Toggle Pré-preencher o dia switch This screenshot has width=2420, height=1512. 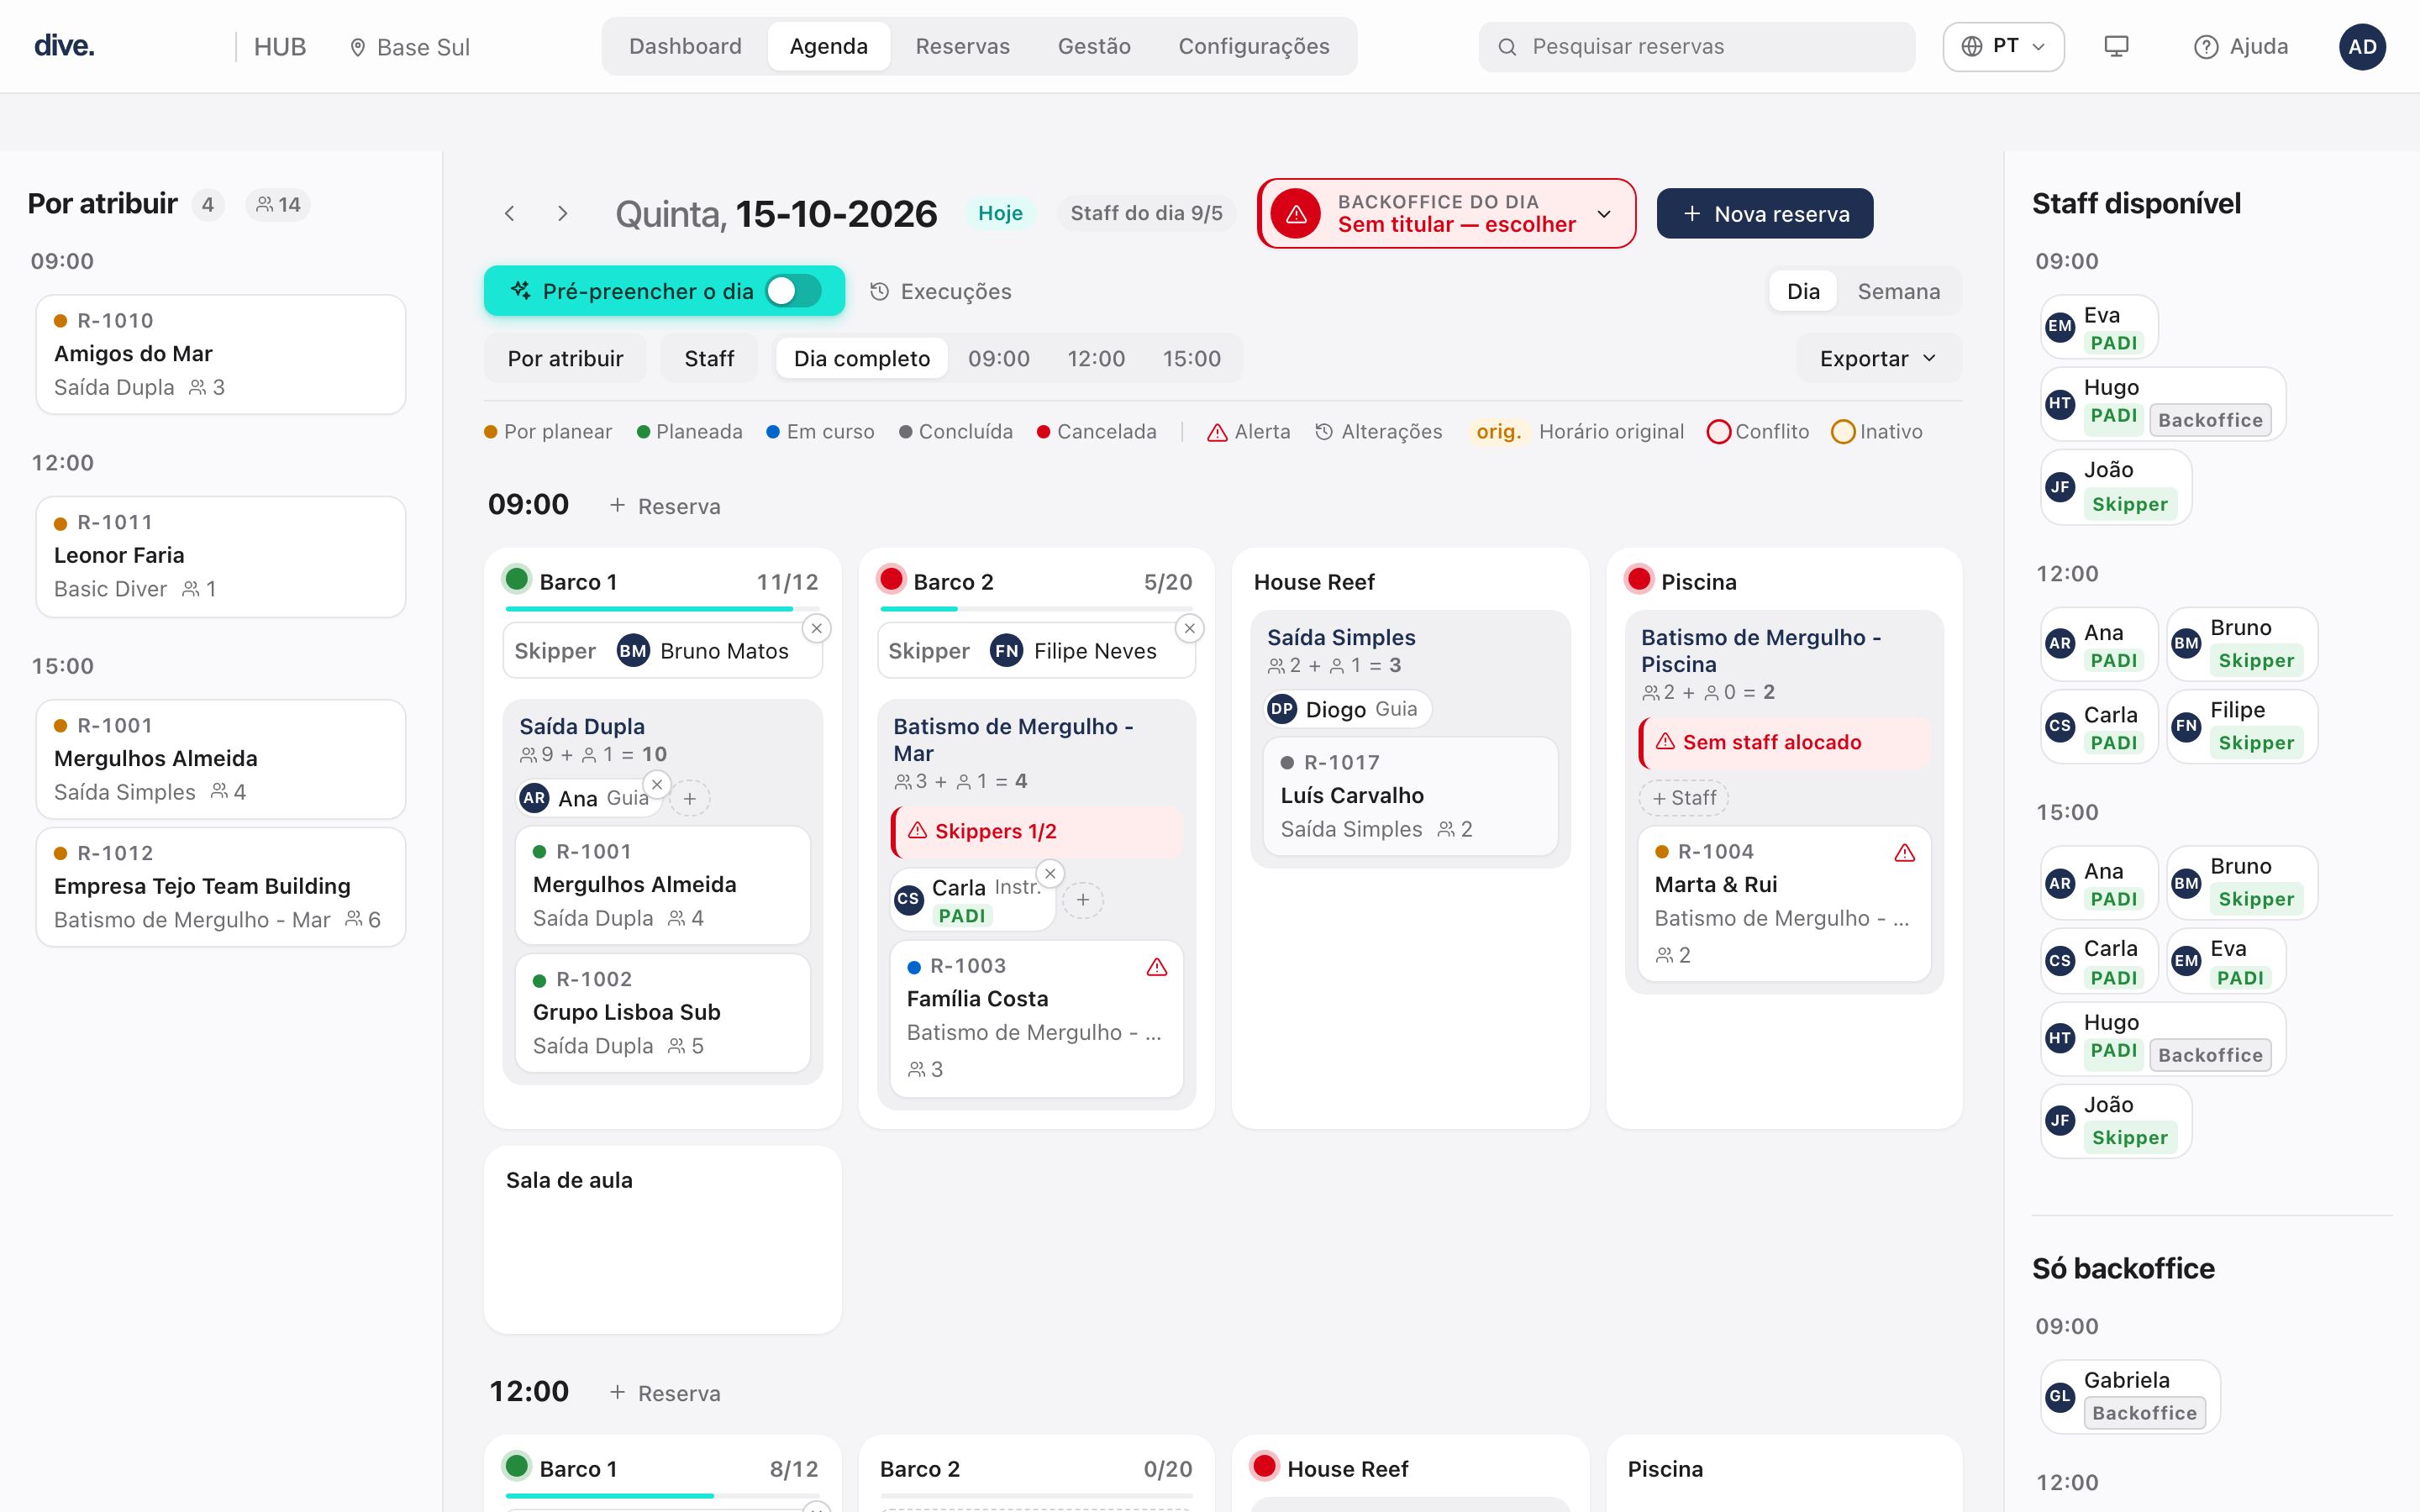tap(793, 291)
